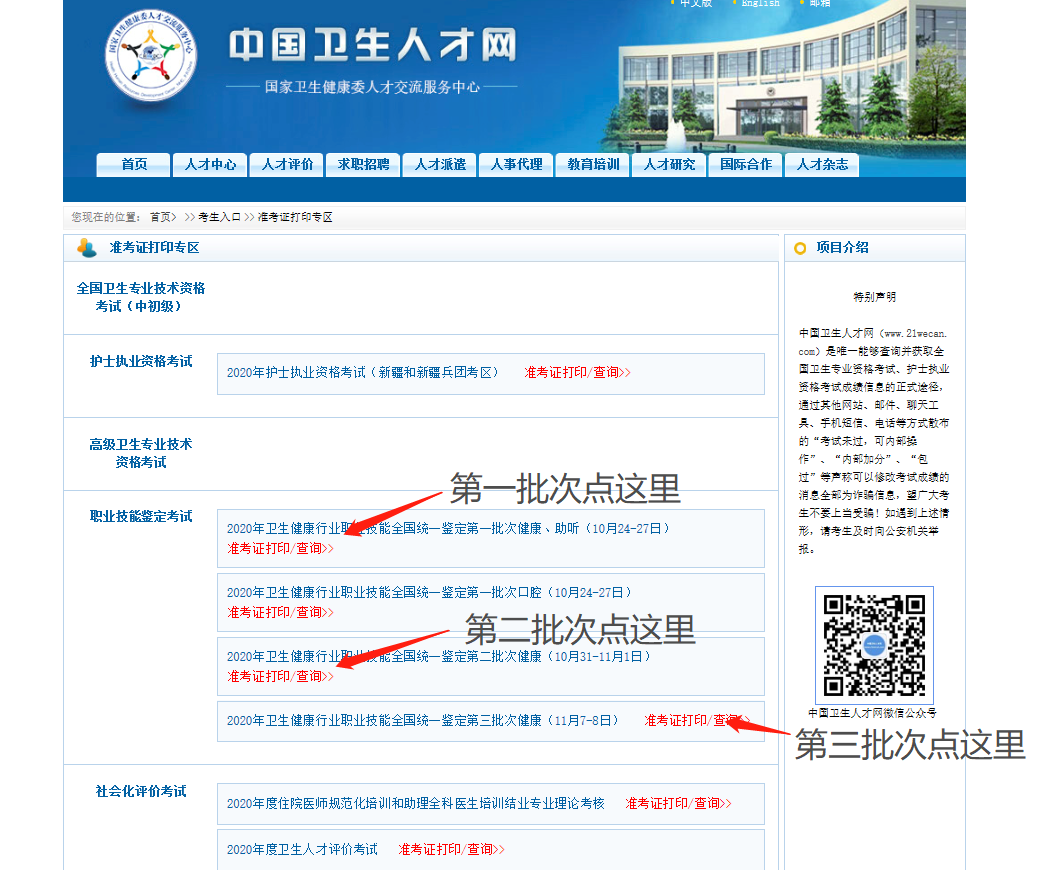
Task: Click the 首页 breadcrumb link
Action: point(163,217)
